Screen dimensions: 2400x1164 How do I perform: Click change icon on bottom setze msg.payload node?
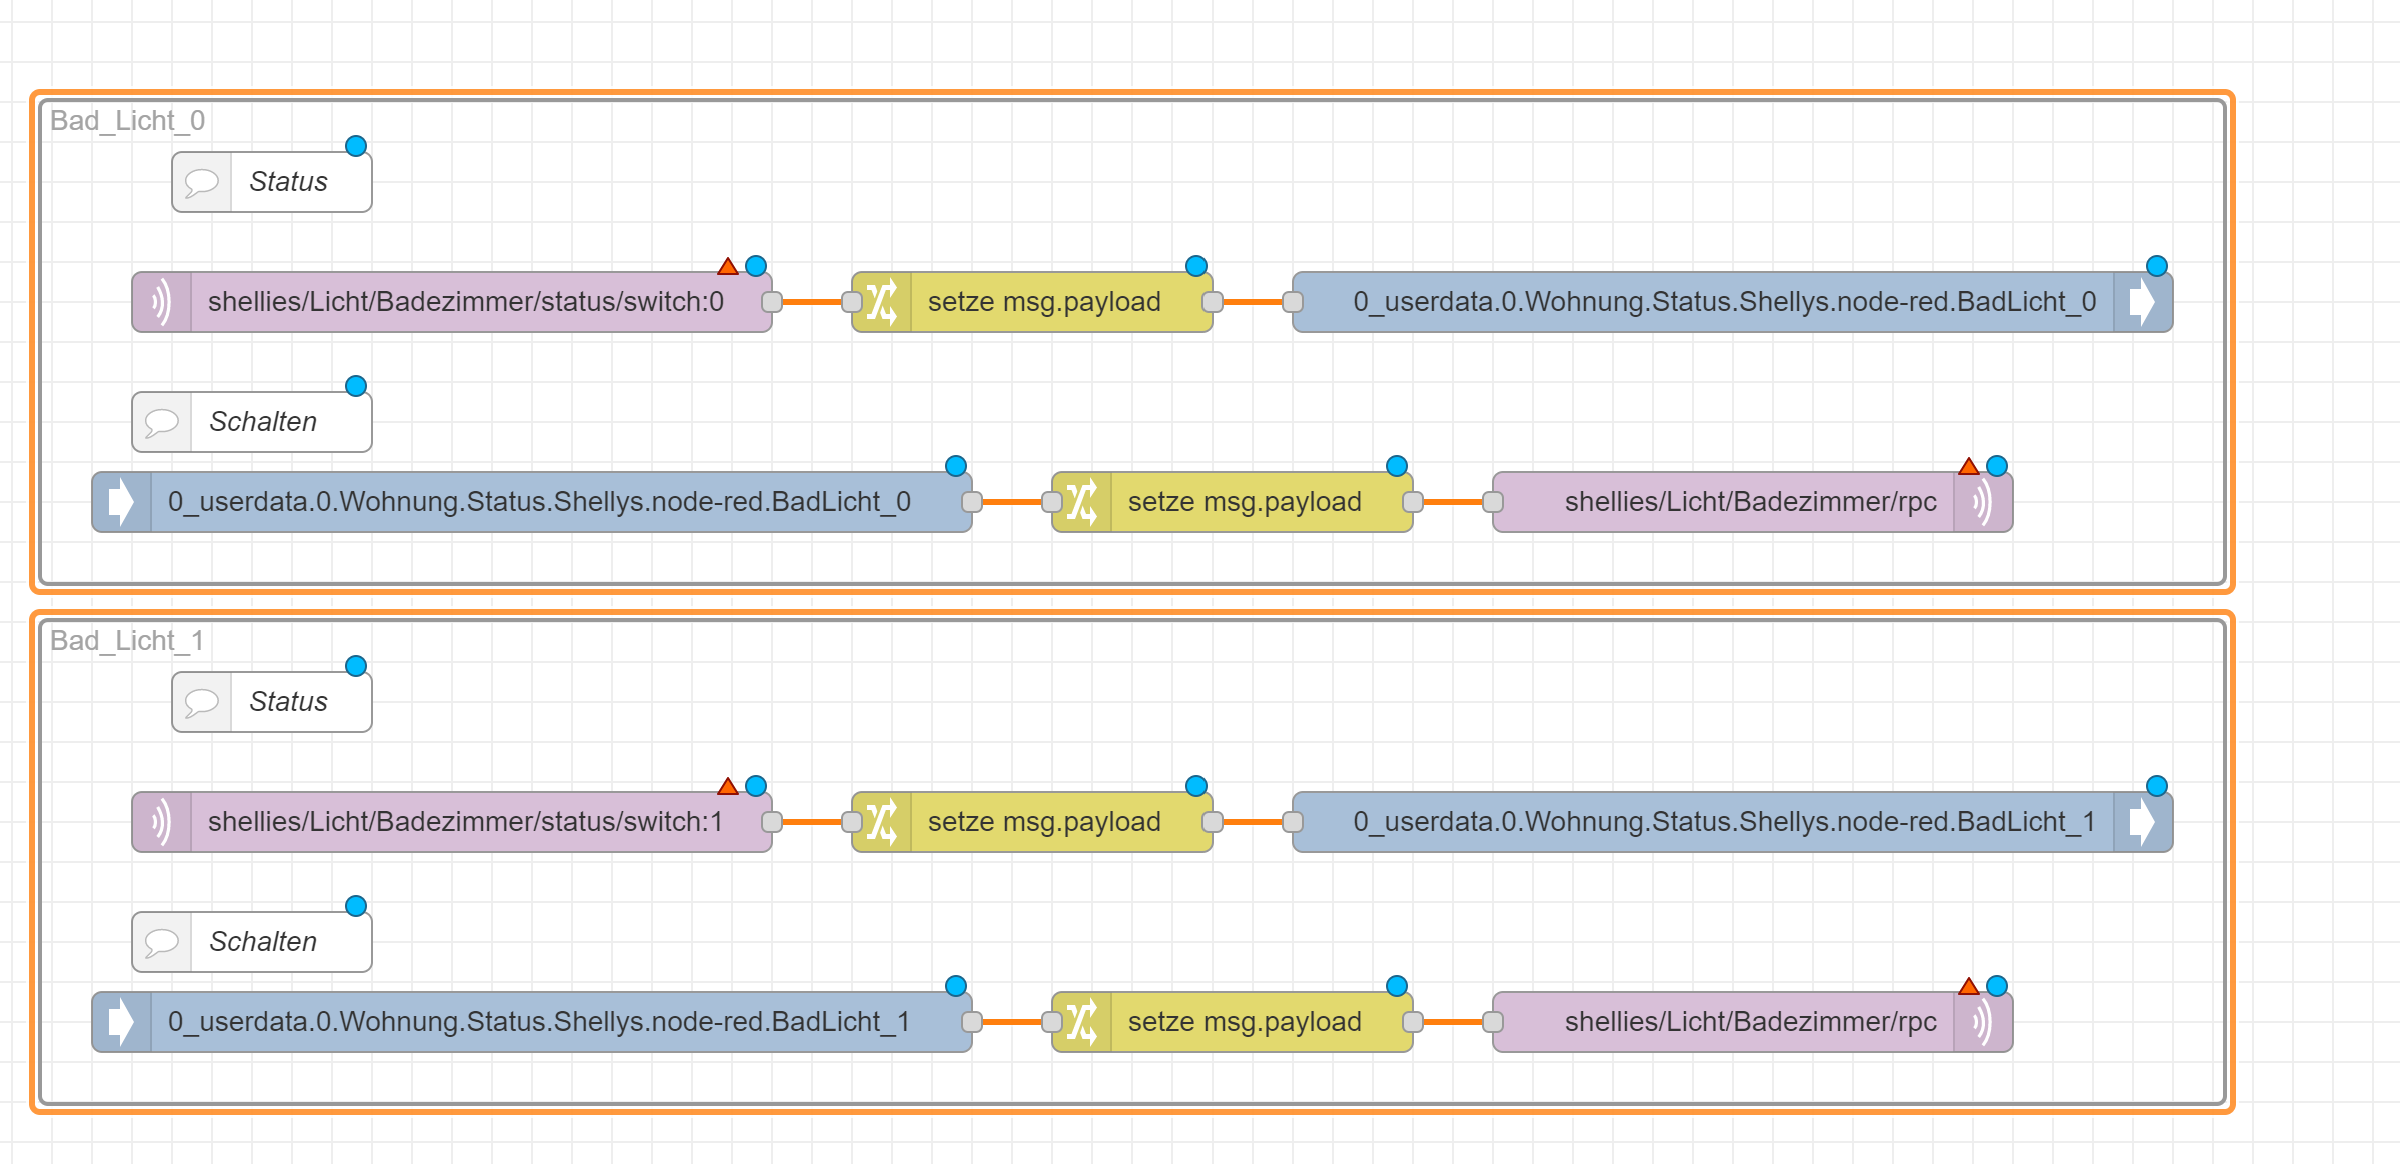(x=1081, y=1022)
